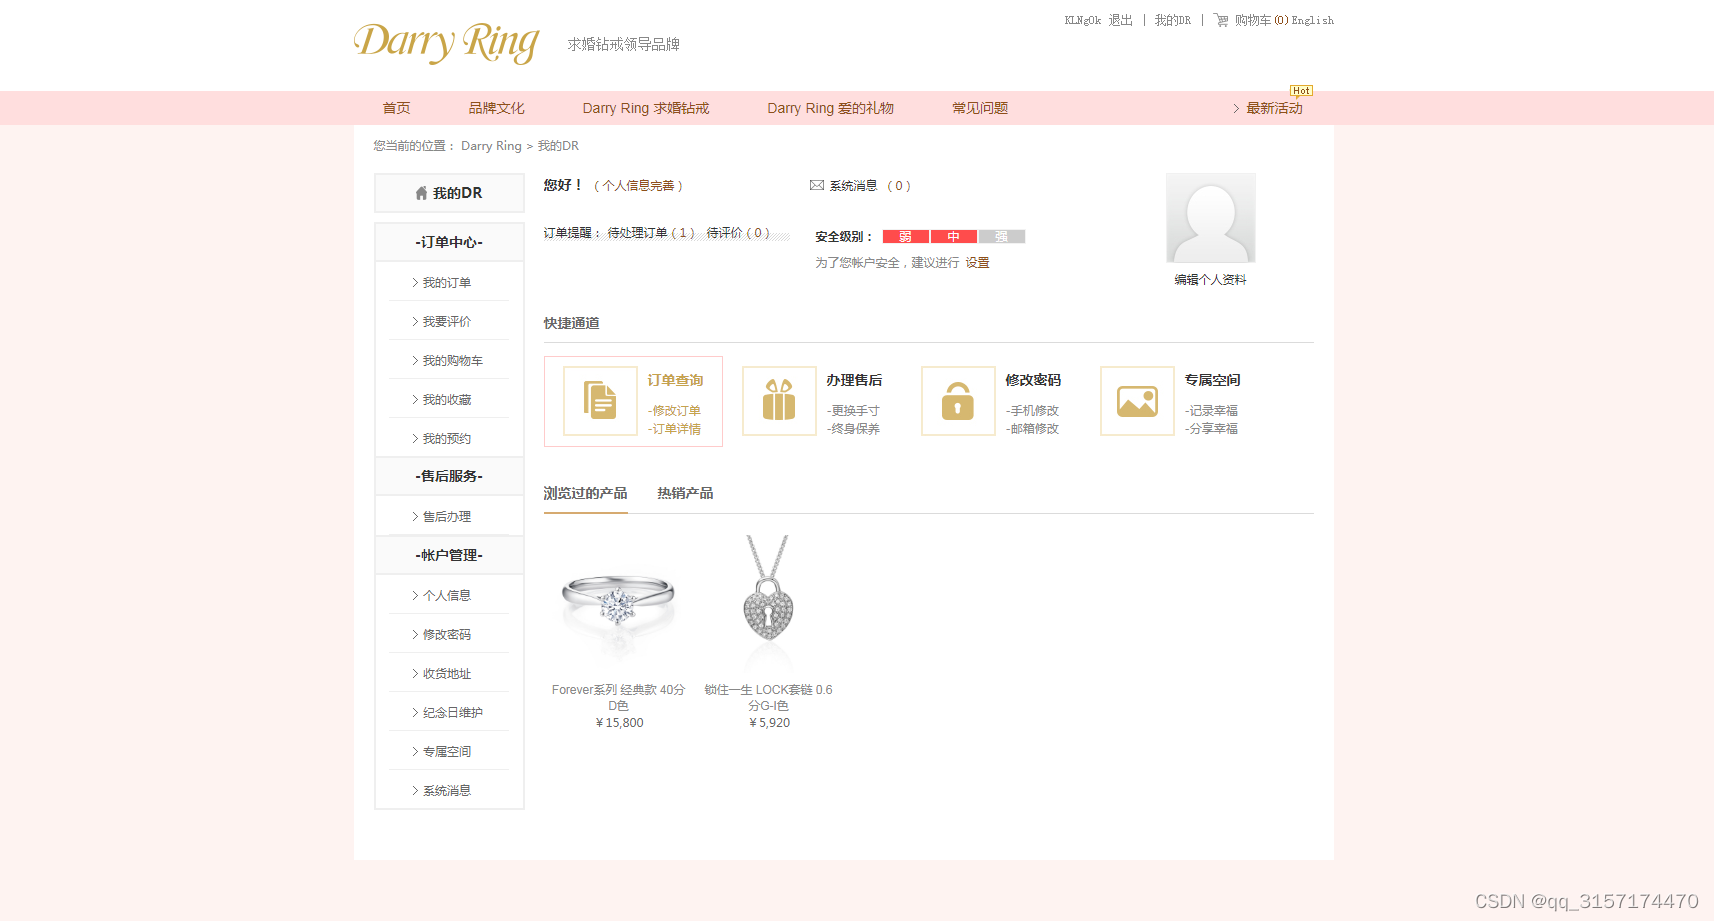Screen dimensions: 1714x921
Task: Open 系统消息 in sidebar
Action: click(446, 791)
